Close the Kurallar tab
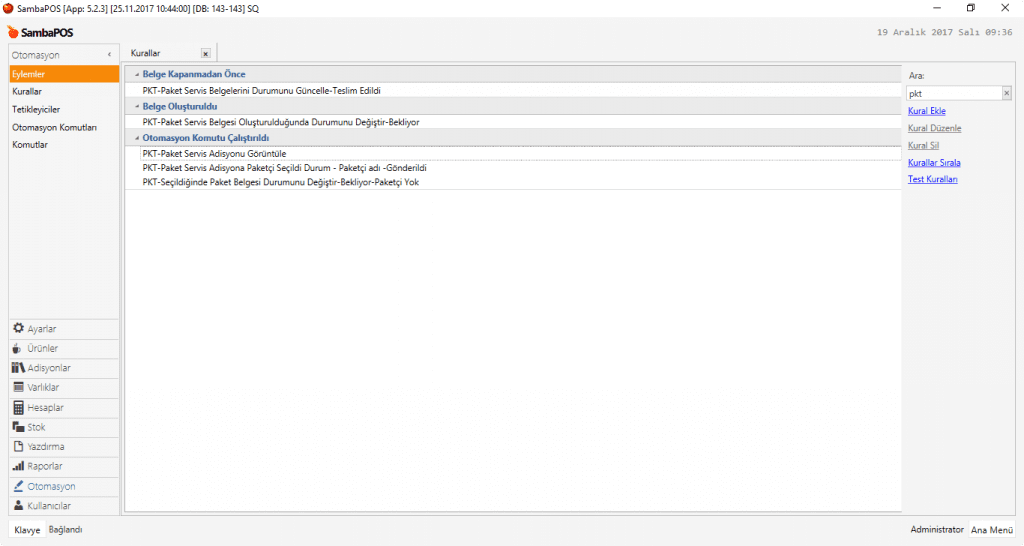The width and height of the screenshot is (1024, 546). coord(205,54)
